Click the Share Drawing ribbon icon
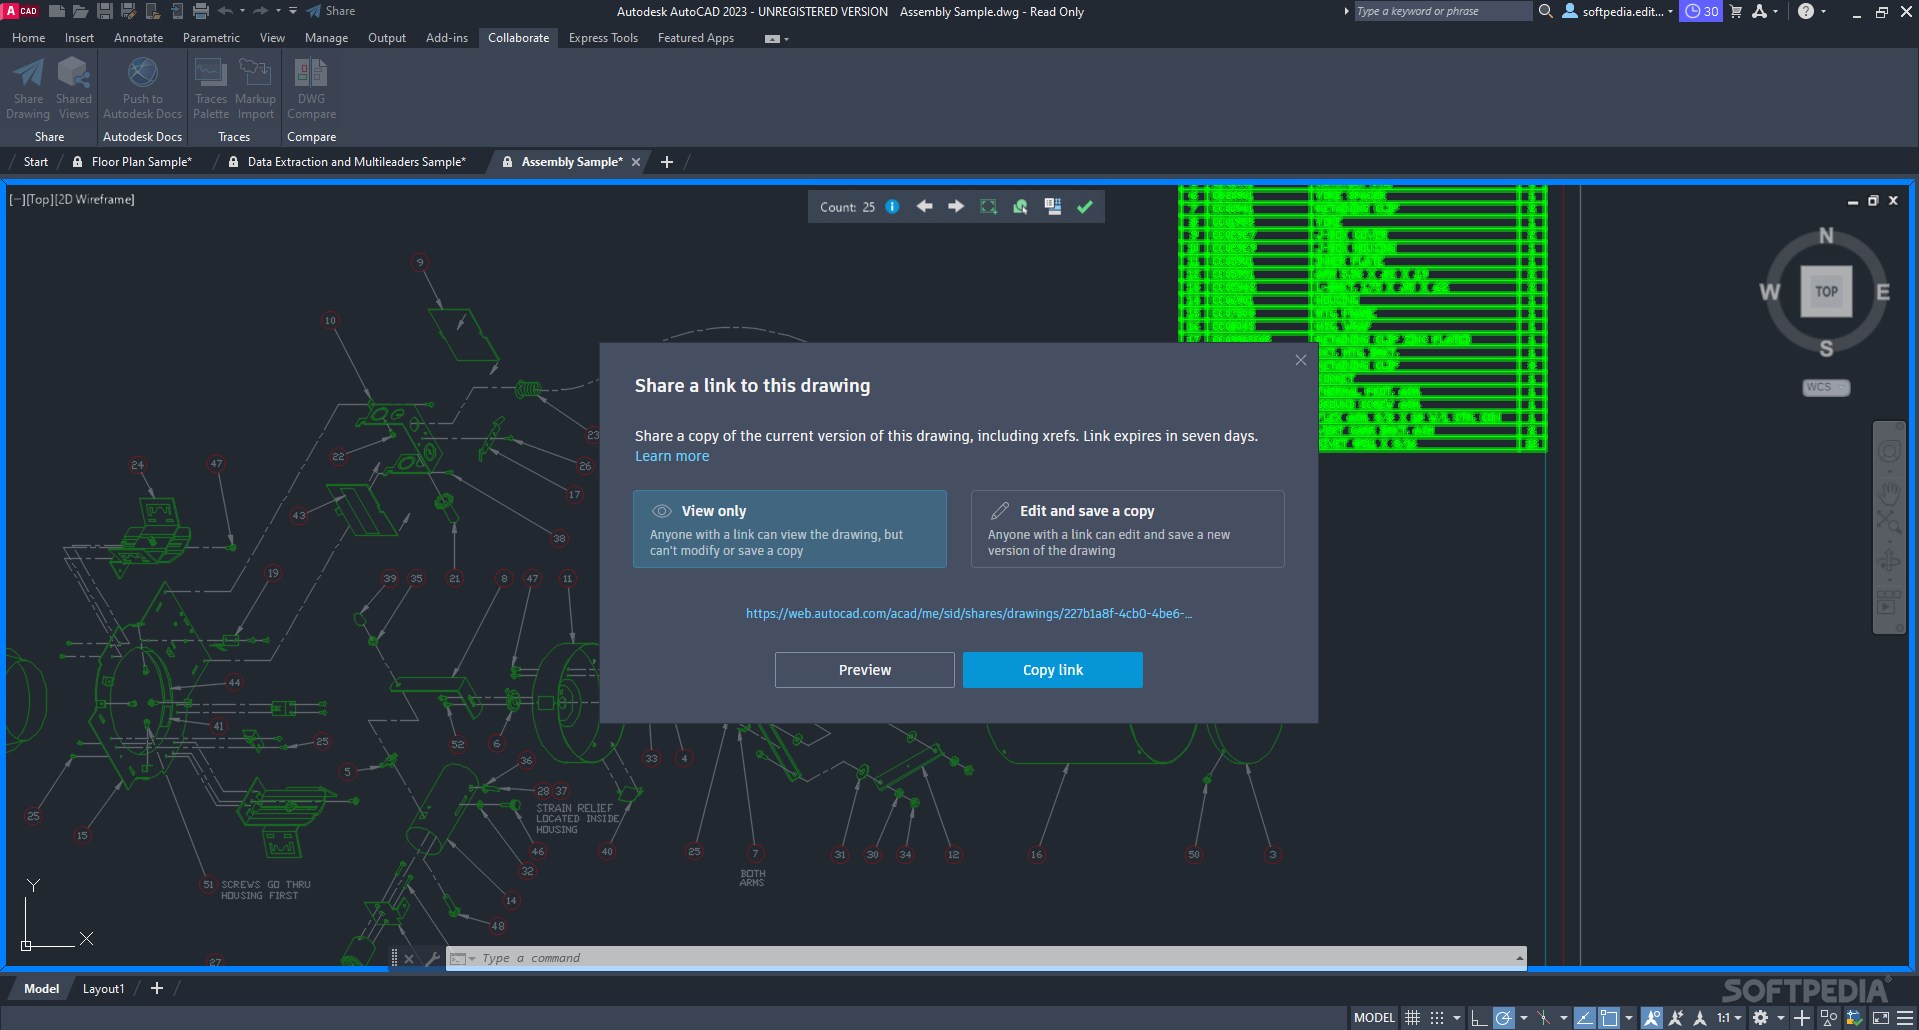This screenshot has width=1919, height=1030. [x=28, y=88]
